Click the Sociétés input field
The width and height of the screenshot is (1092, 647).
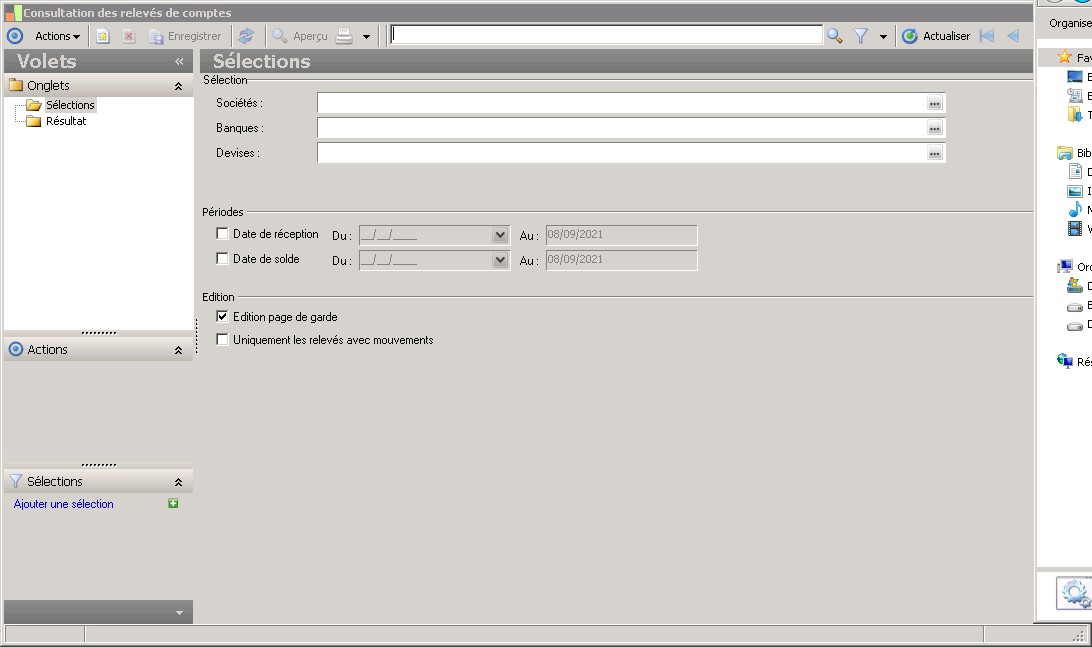click(x=621, y=103)
